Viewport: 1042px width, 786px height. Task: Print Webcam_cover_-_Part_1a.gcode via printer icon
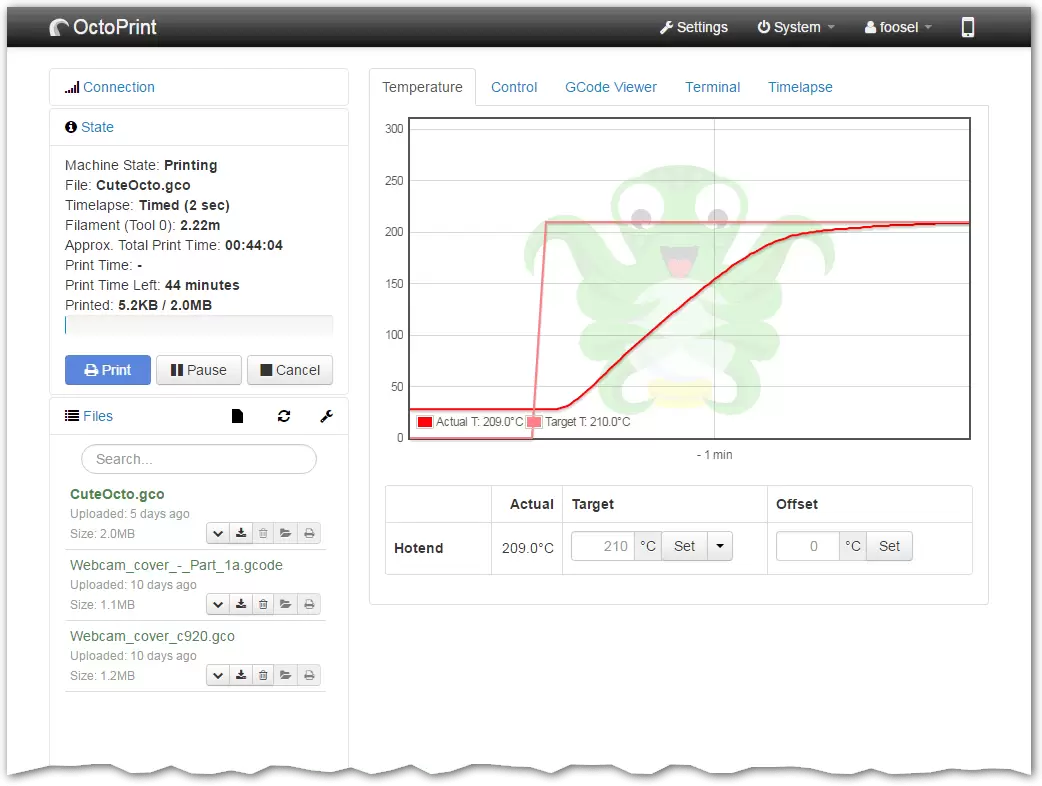coord(309,604)
